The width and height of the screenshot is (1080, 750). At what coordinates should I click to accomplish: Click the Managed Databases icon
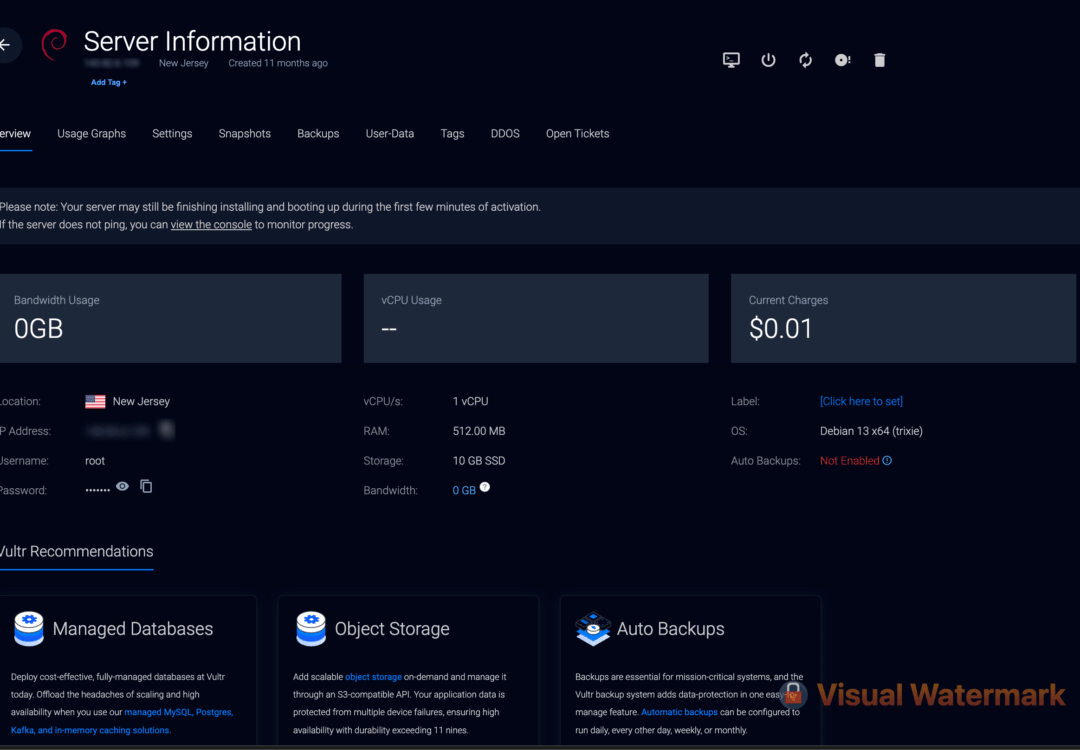[x=29, y=628]
